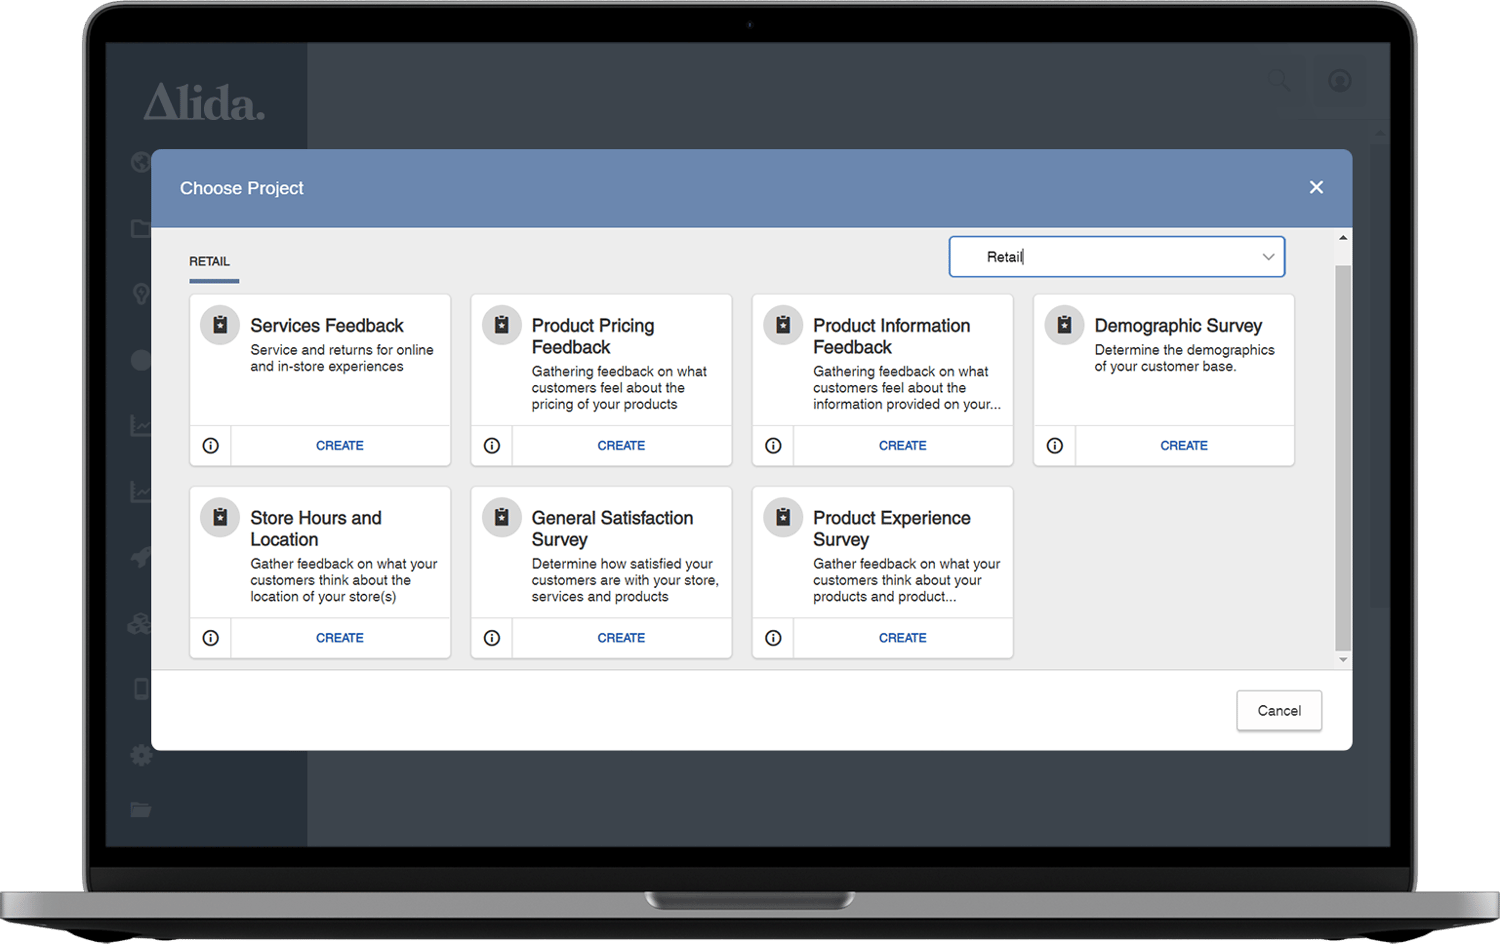Show info for Product Information Feedback
This screenshot has height=944, width=1500.
coord(773,446)
